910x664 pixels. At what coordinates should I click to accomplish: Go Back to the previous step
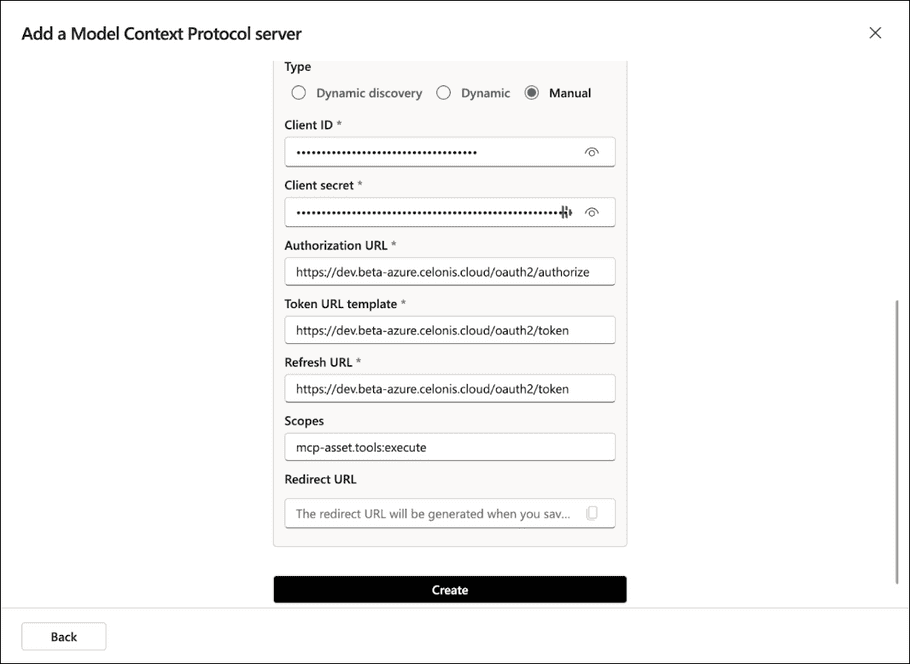coord(63,636)
